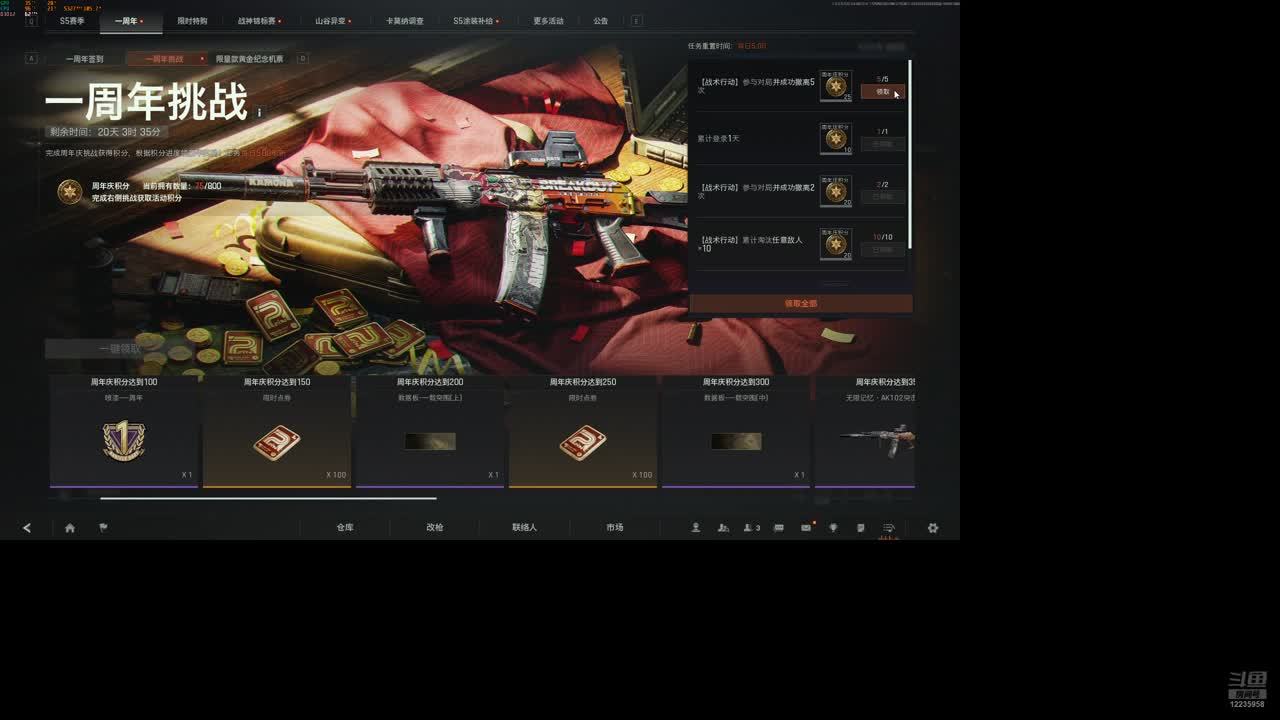Viewport: 1280px width, 720px height.
Task: Go to home via house icon
Action: [70, 528]
